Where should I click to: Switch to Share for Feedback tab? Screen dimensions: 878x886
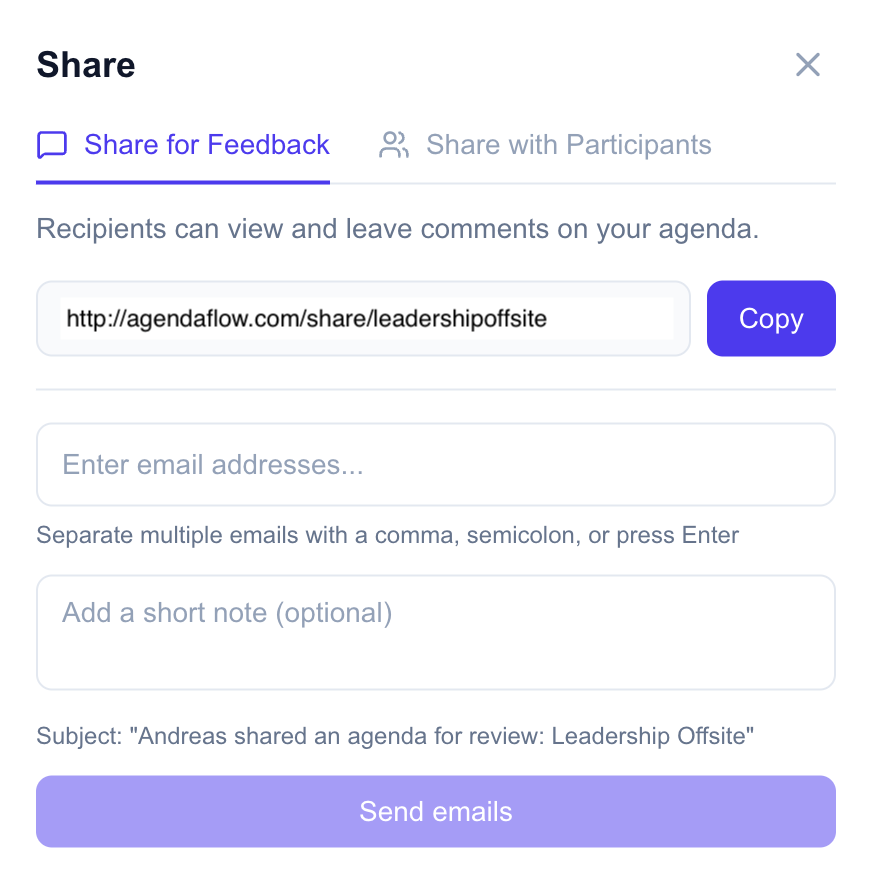[x=206, y=145]
